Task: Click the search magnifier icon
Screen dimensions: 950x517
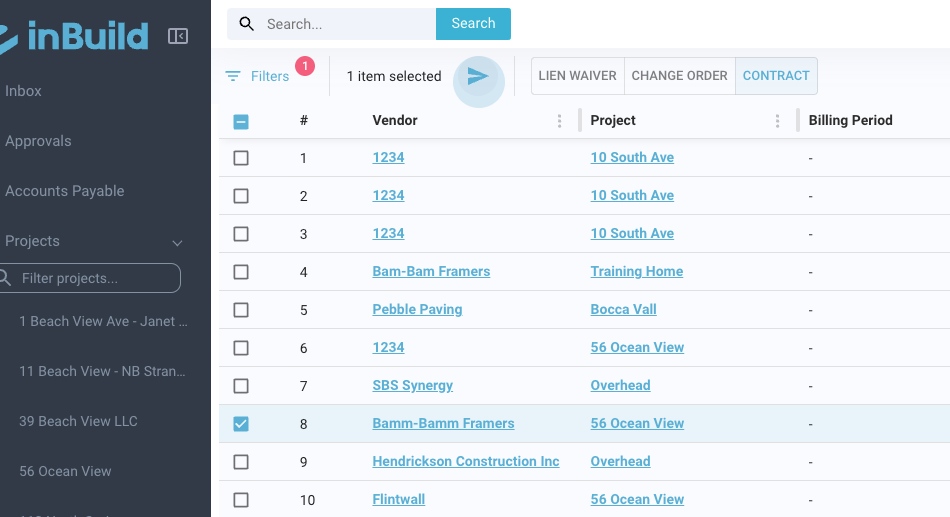Action: tap(247, 24)
